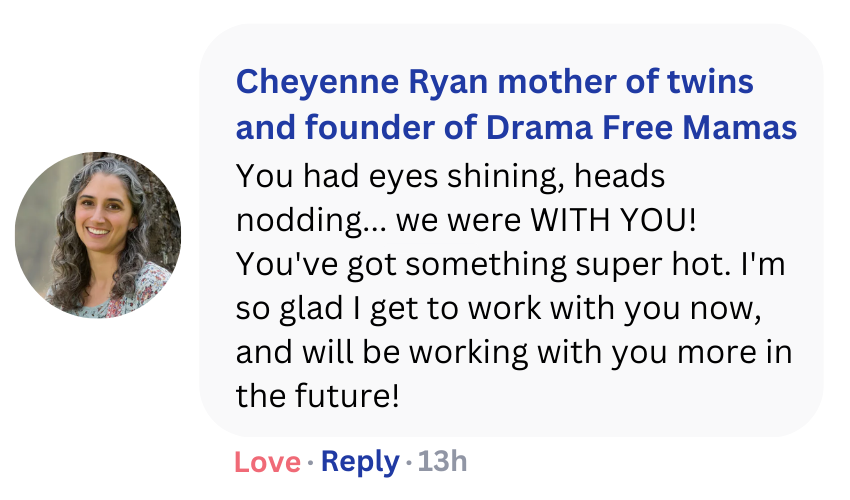Open the "13h" comment timestamp
Screen dimensions: 850x500
click(442, 461)
